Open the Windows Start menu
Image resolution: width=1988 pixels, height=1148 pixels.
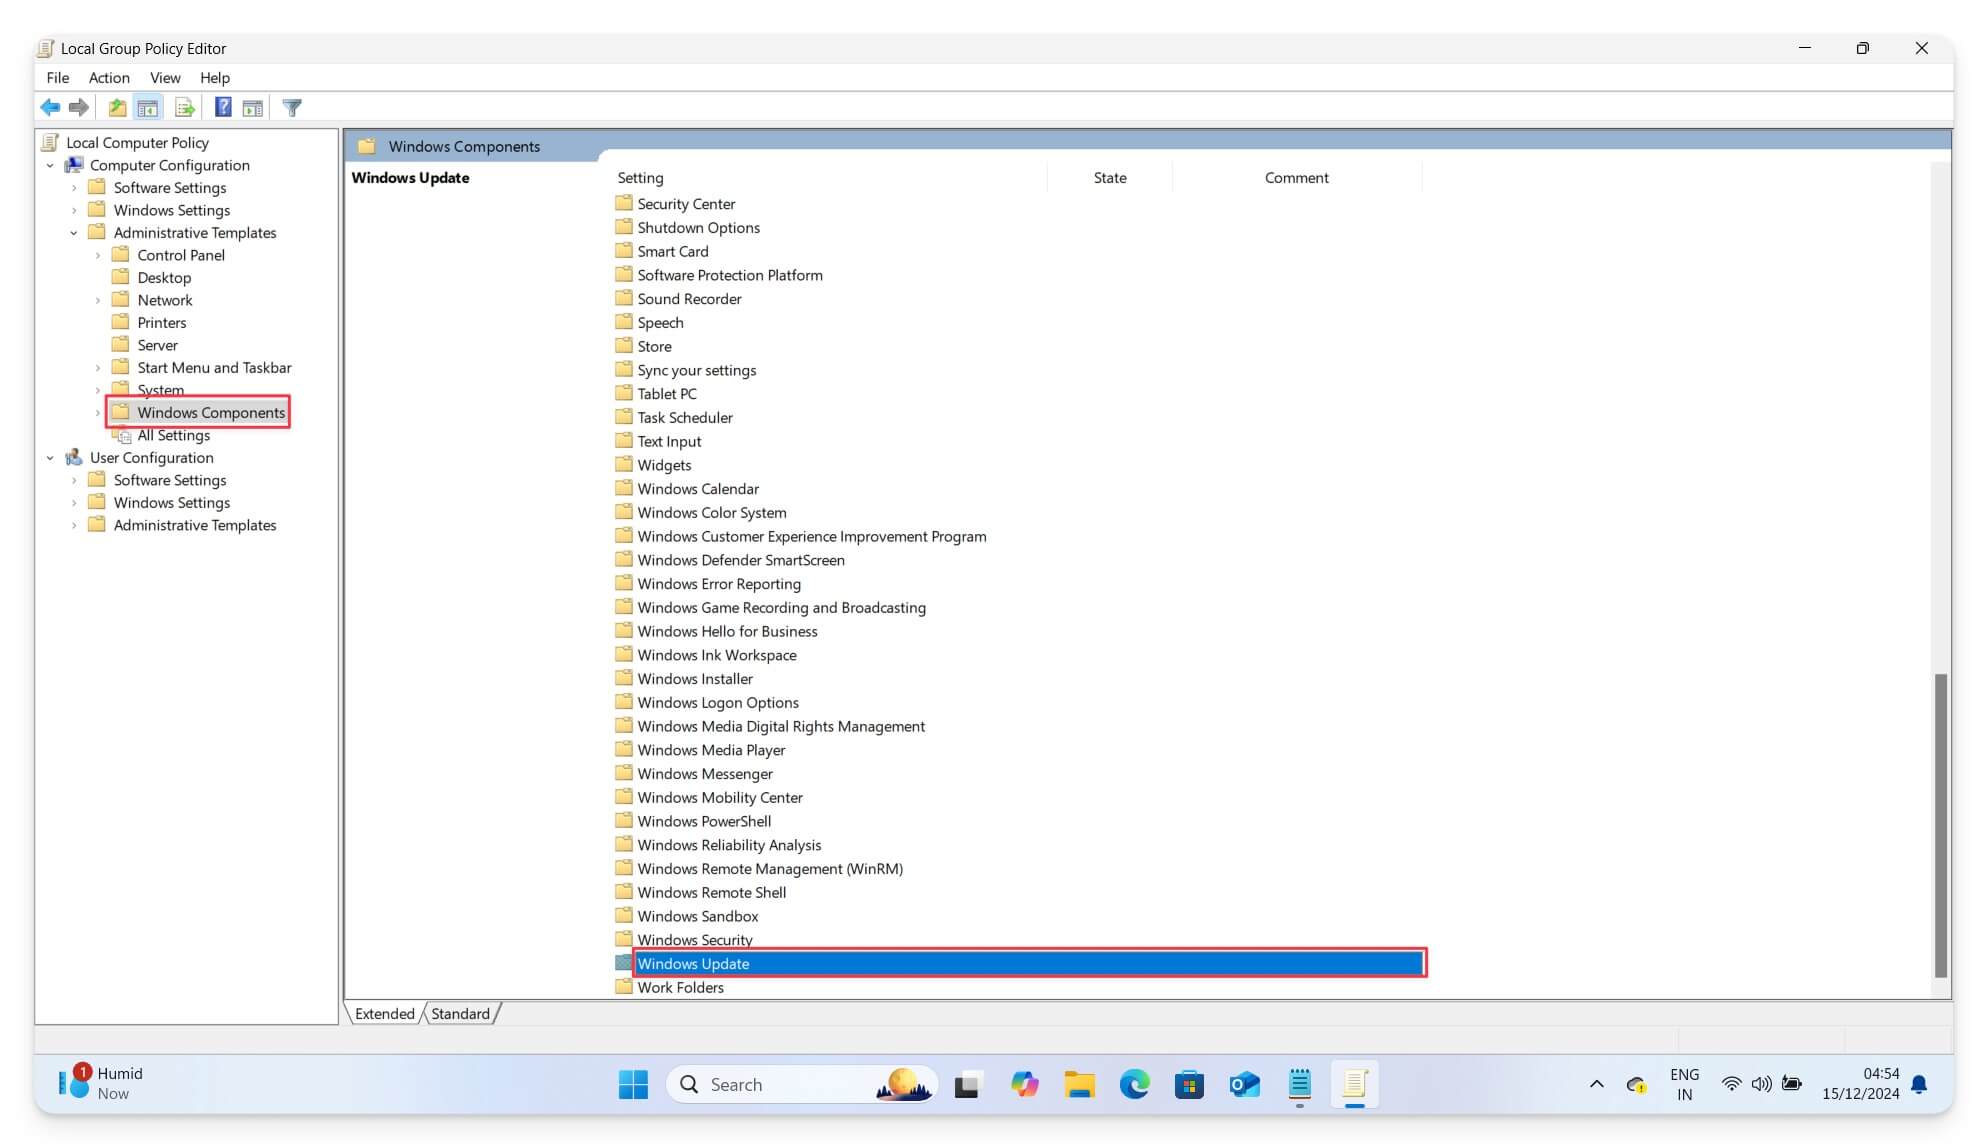(x=633, y=1084)
